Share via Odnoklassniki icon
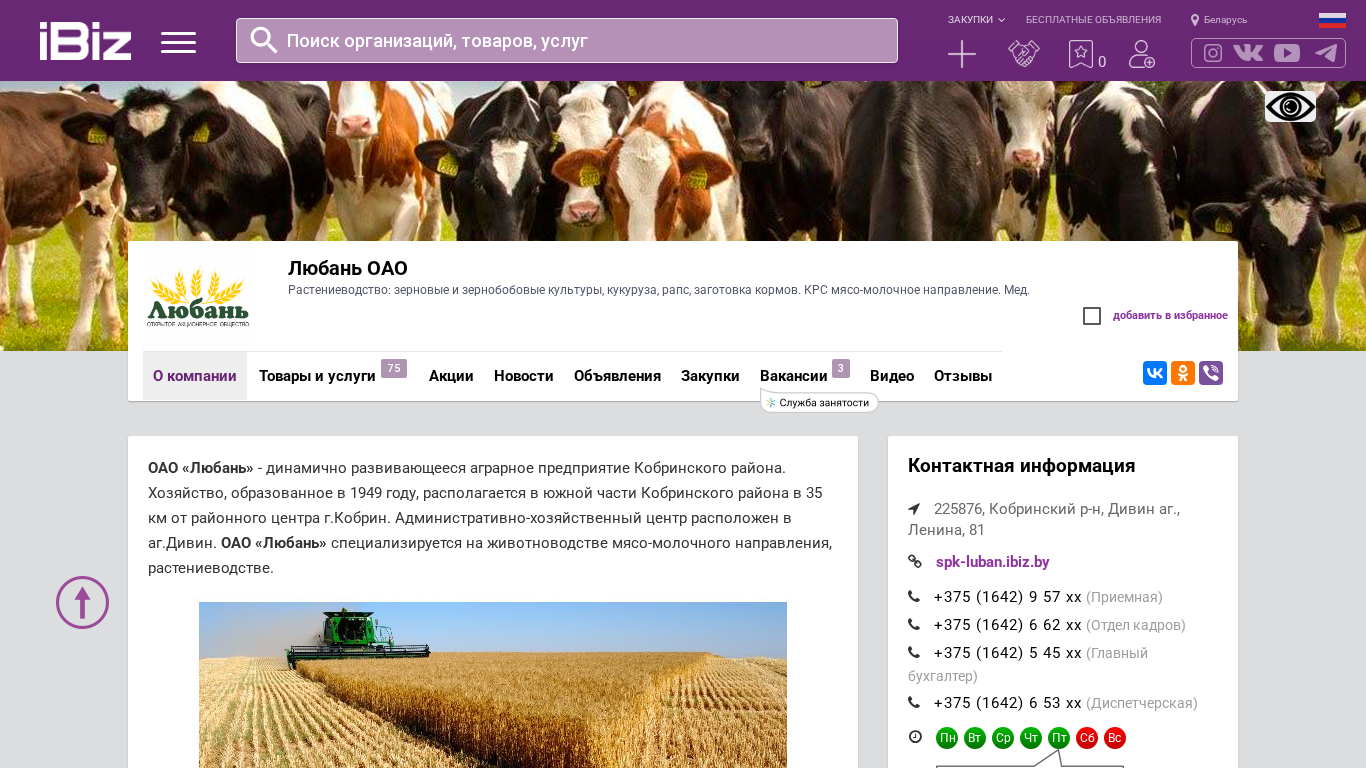The image size is (1366, 768). pyautogui.click(x=1182, y=373)
